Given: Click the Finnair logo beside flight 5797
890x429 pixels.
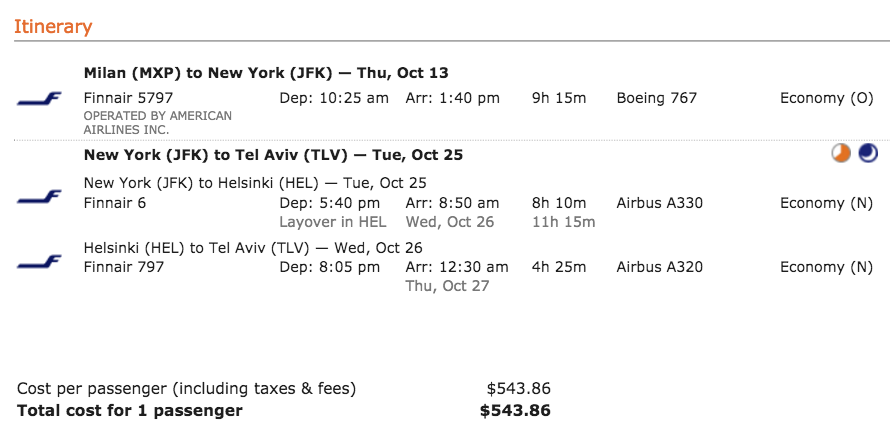Looking at the screenshot, I should (x=39, y=99).
